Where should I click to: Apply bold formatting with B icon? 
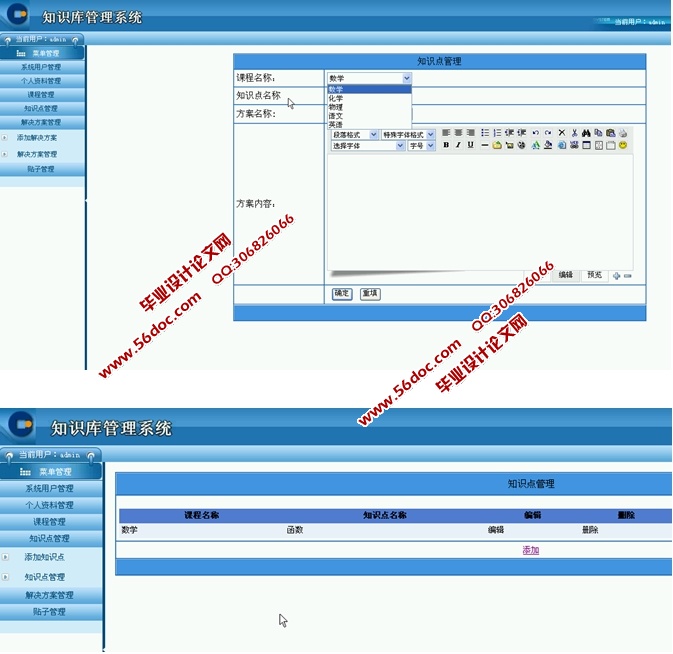446,145
